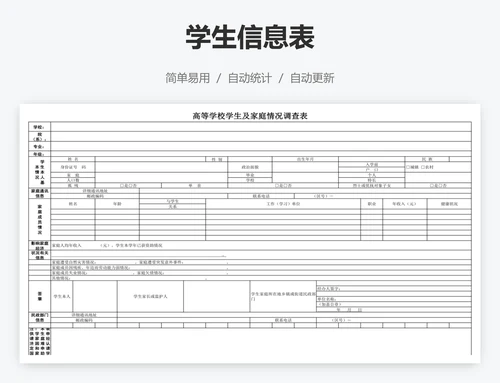Click the 年收入（元） column header
Screen dimensions: 500x383
pyautogui.click(x=405, y=204)
